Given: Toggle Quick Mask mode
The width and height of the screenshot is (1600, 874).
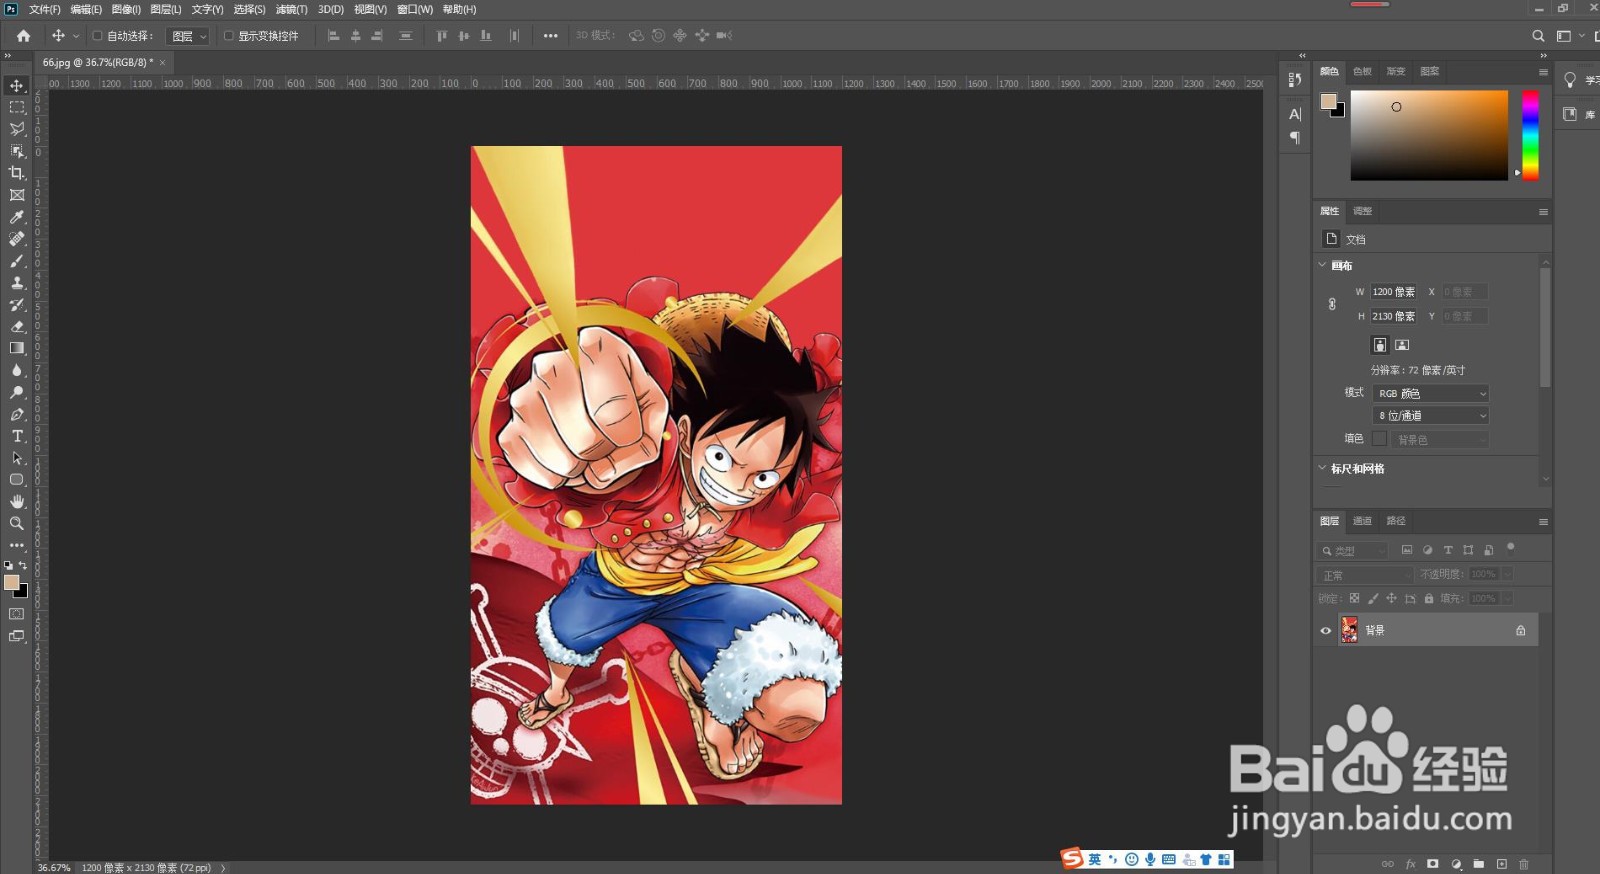Looking at the screenshot, I should coord(17,614).
